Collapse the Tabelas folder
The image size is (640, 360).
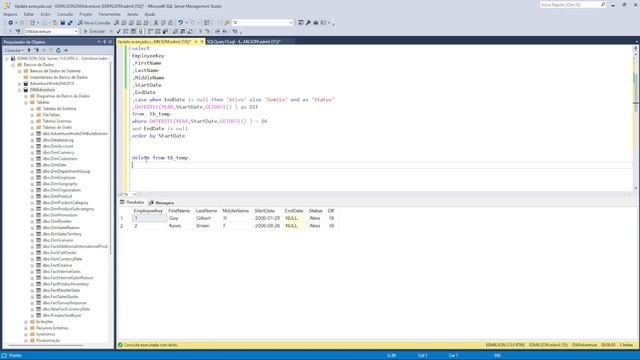(26, 102)
